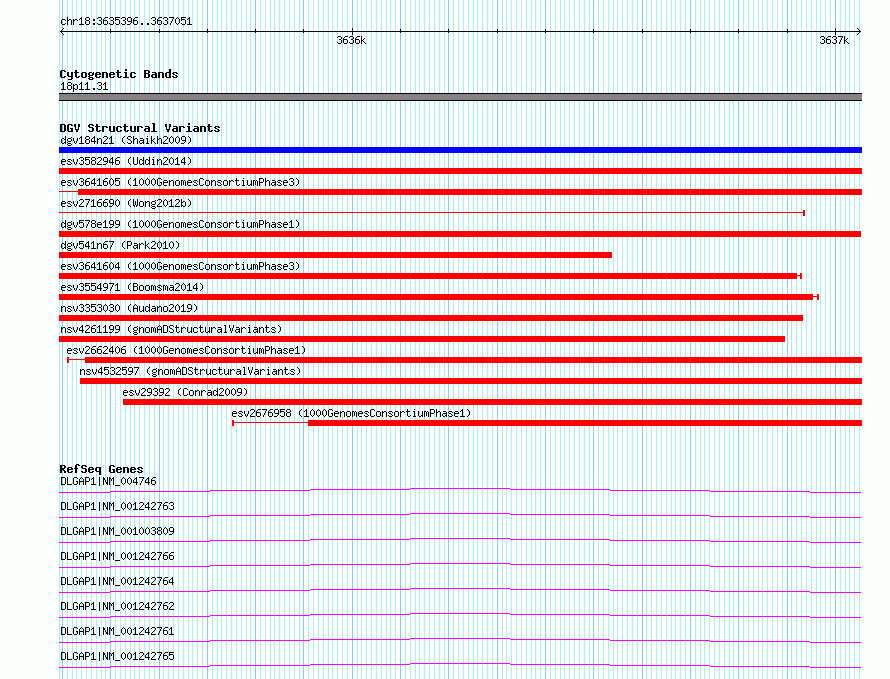The image size is (890, 679).
Task: Select the red esv29392 variant bar
Action: point(493,402)
